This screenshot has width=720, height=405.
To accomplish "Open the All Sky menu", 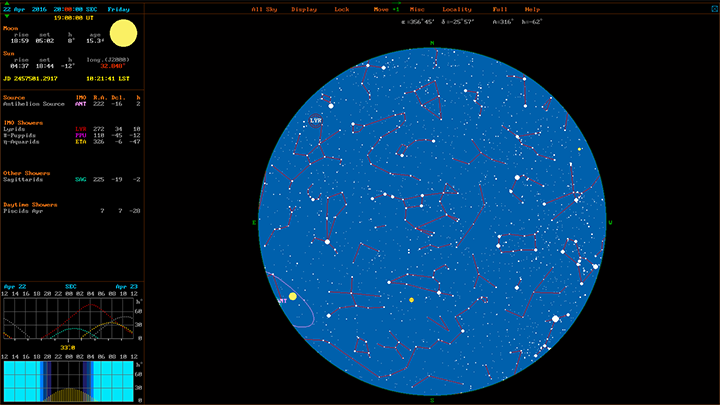I will 264,8.
